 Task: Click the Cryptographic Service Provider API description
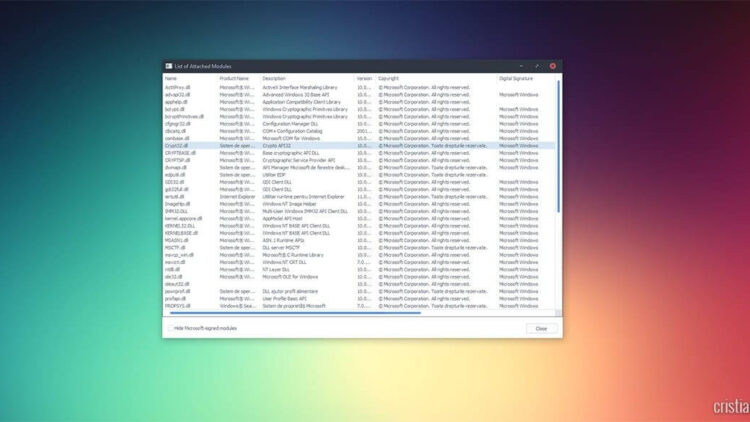pos(298,160)
